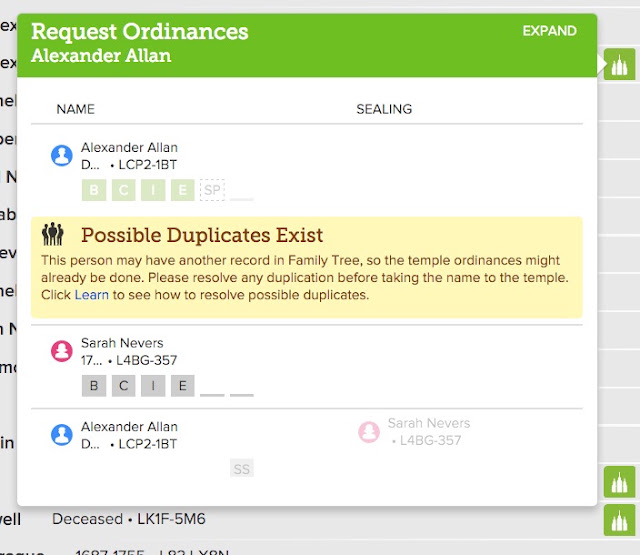Open the Learn link about duplicates
The width and height of the screenshot is (640, 555).
92,295
